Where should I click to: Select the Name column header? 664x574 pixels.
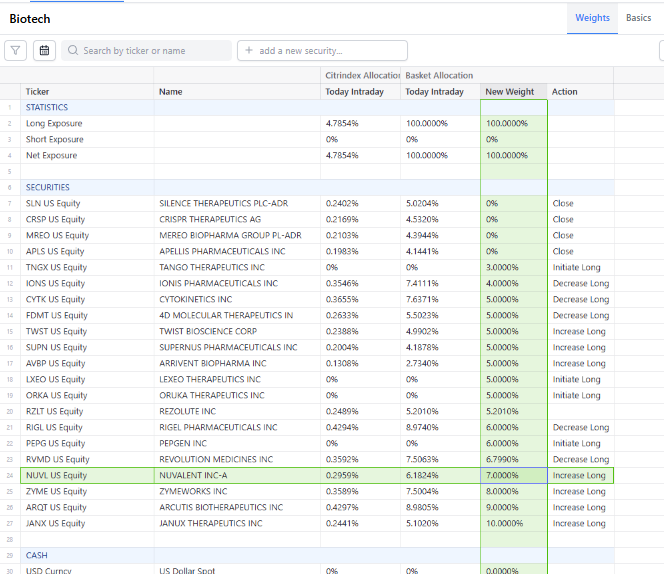[x=237, y=92]
